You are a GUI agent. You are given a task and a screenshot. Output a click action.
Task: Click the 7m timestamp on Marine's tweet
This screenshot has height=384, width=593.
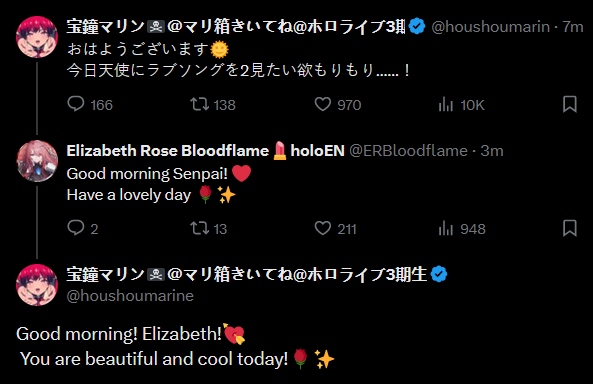[573, 27]
